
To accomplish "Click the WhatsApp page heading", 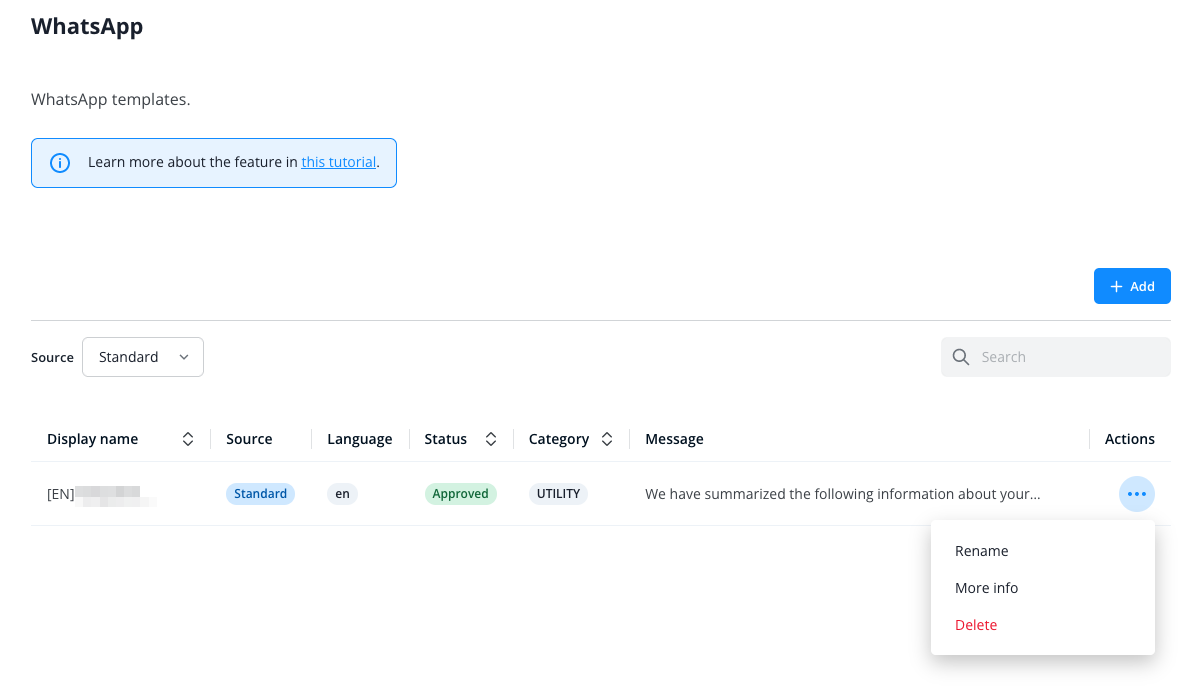I will [x=87, y=27].
